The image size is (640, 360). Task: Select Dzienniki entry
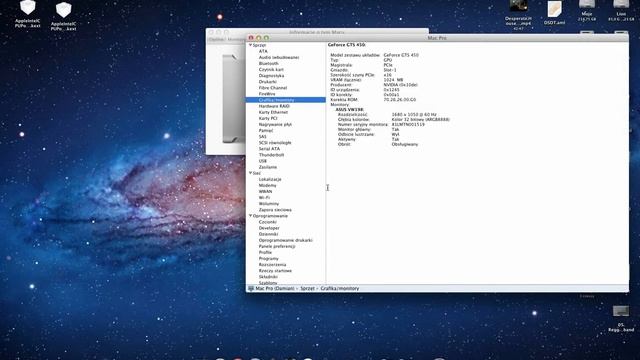pos(268,234)
